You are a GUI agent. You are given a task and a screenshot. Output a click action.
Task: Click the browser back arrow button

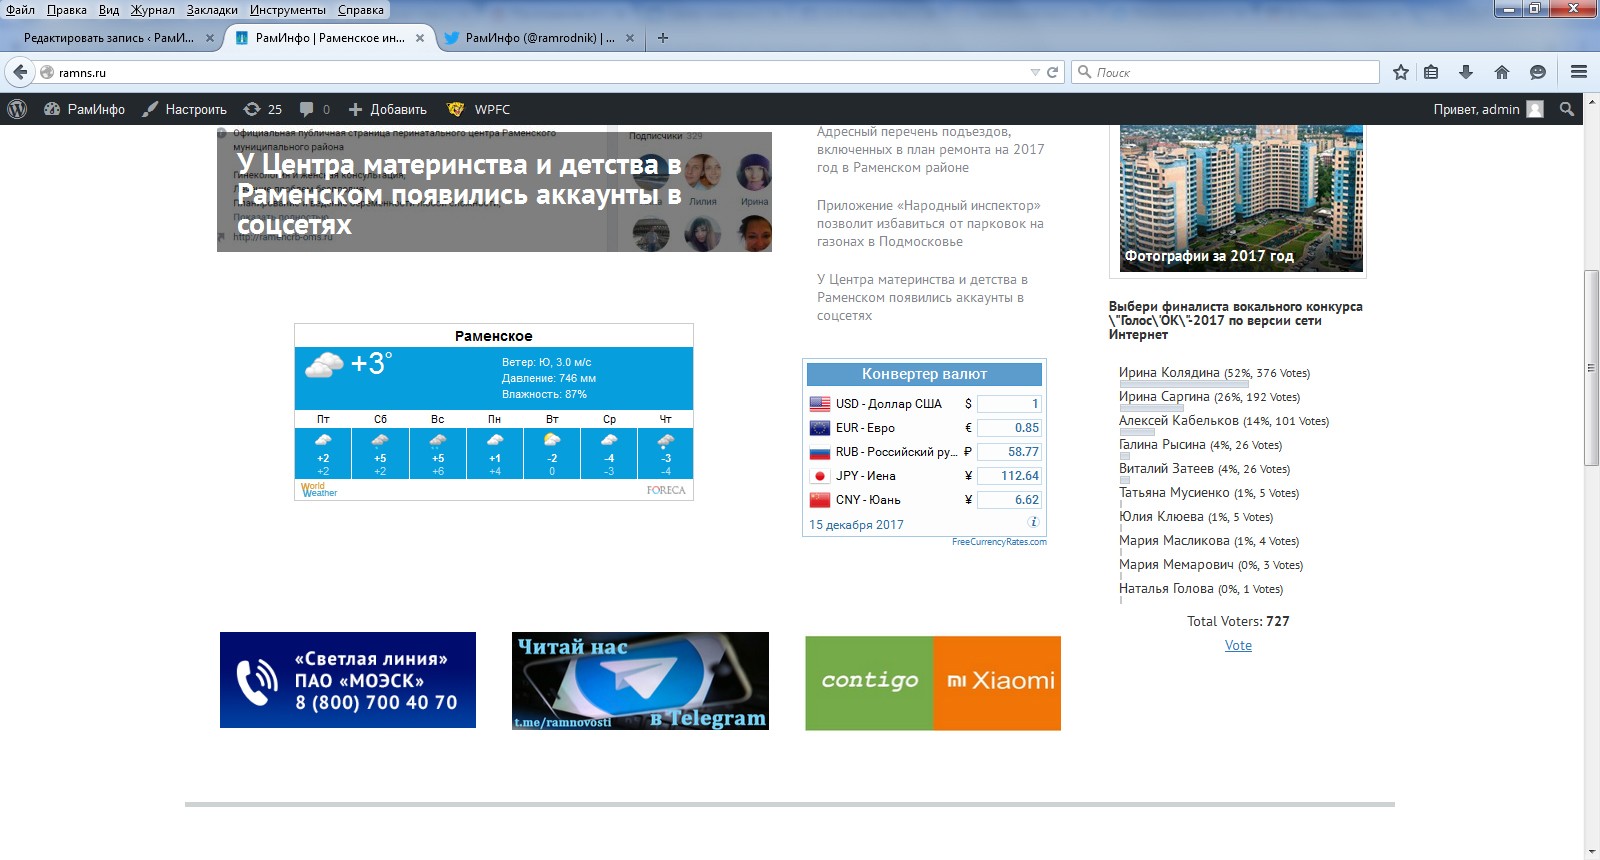20,72
